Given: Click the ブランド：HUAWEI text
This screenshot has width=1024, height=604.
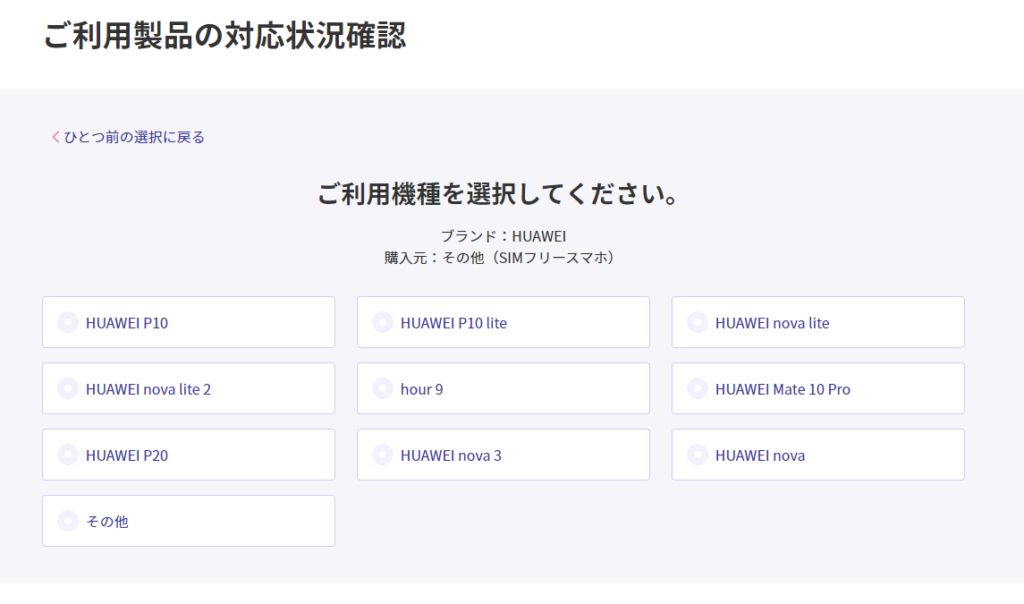Looking at the screenshot, I should tap(503, 236).
